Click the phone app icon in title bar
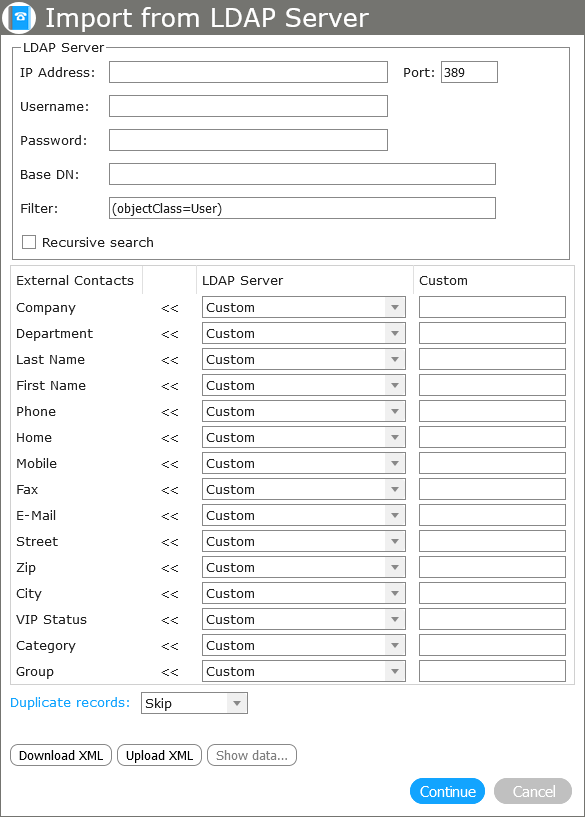 click(x=19, y=18)
